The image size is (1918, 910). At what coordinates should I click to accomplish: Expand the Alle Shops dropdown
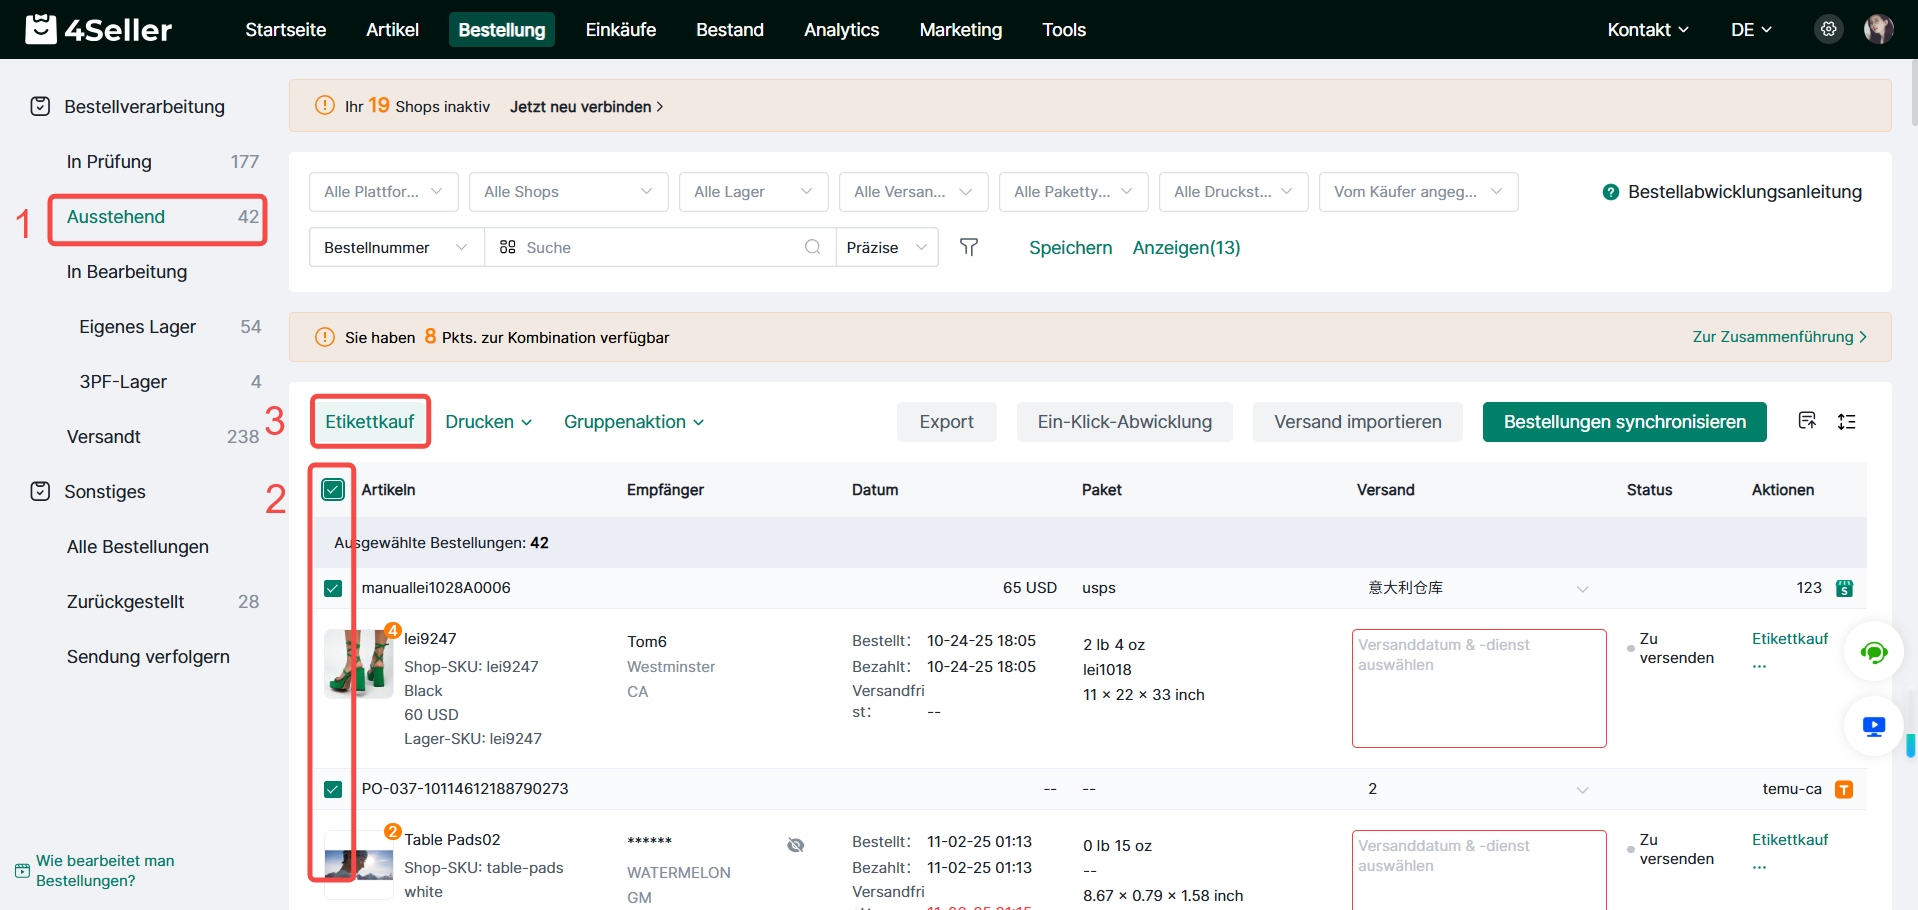[x=568, y=192]
